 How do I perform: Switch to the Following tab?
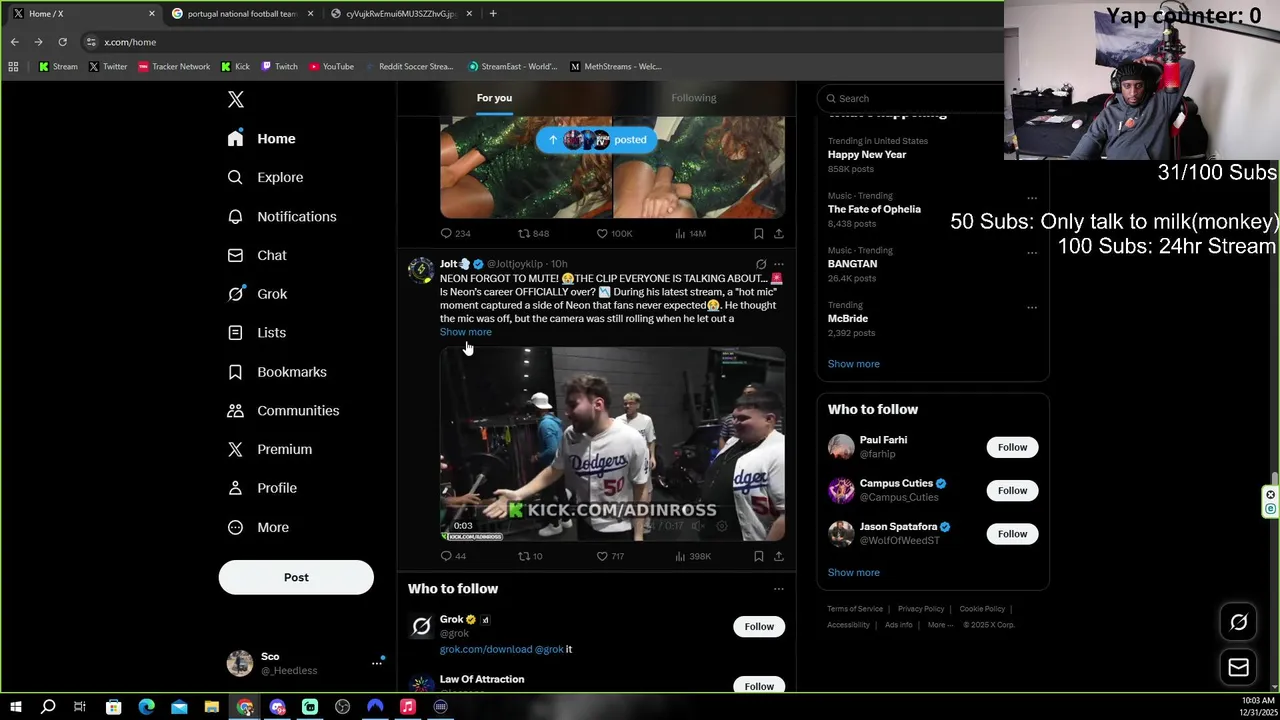(693, 98)
